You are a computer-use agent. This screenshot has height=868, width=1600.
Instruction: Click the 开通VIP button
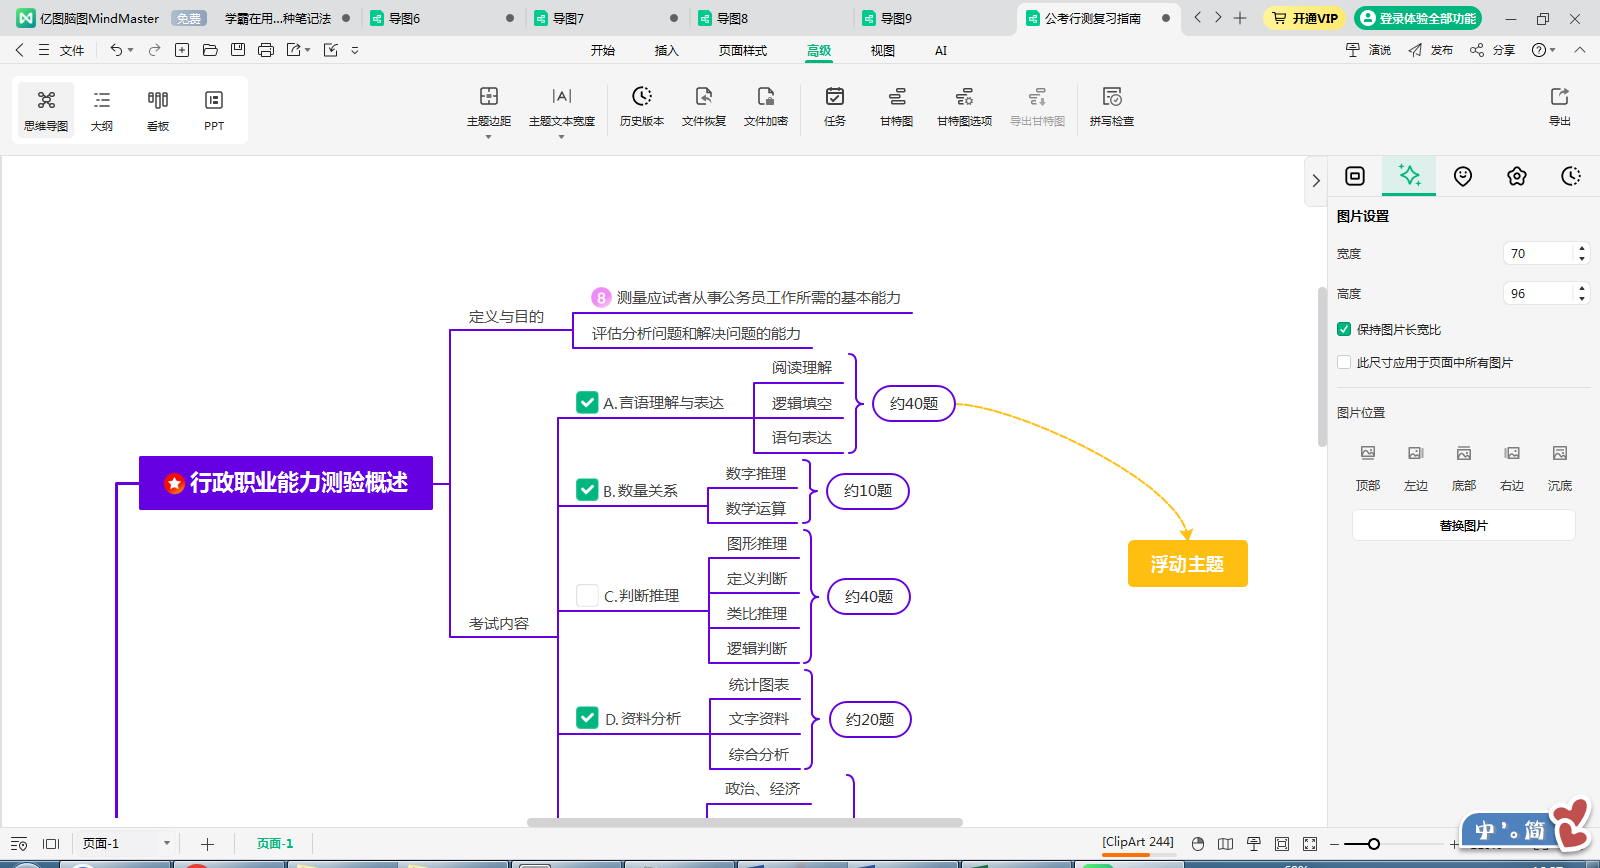click(1304, 18)
